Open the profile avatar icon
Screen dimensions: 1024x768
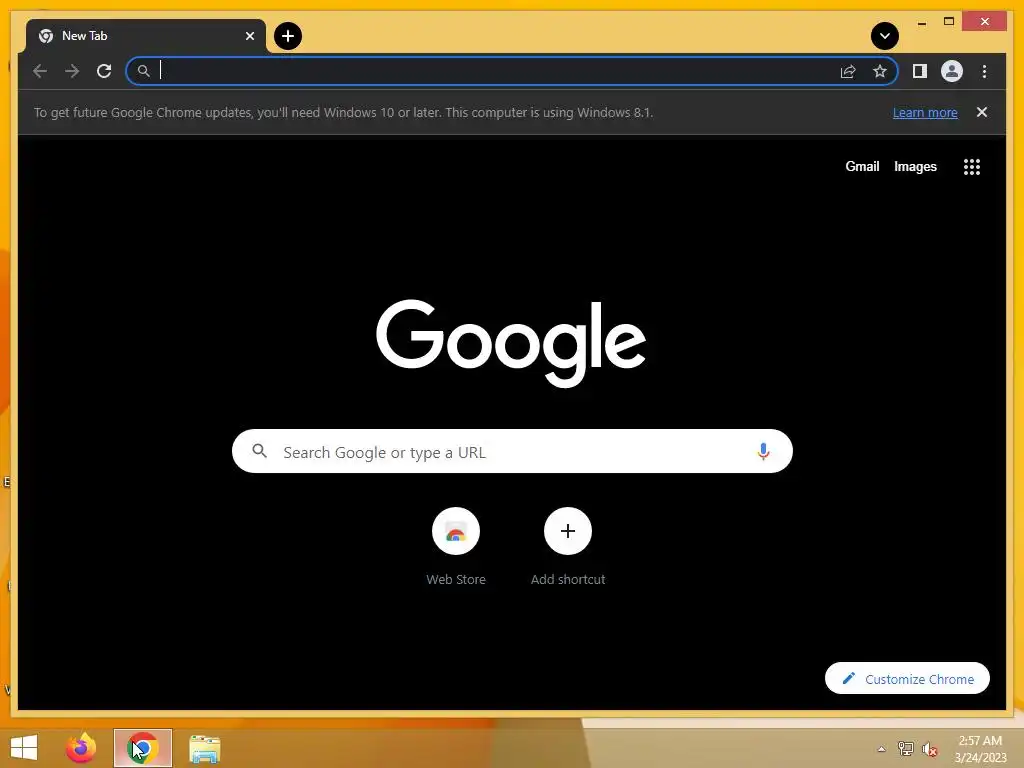pyautogui.click(x=952, y=71)
